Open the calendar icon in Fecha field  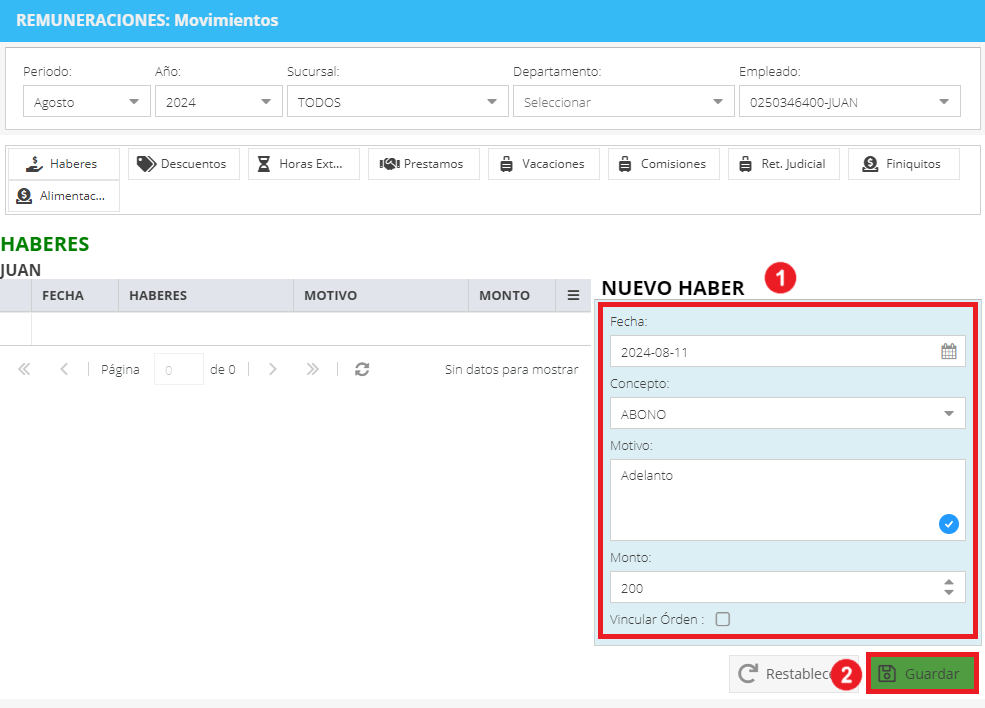pyautogui.click(x=949, y=352)
